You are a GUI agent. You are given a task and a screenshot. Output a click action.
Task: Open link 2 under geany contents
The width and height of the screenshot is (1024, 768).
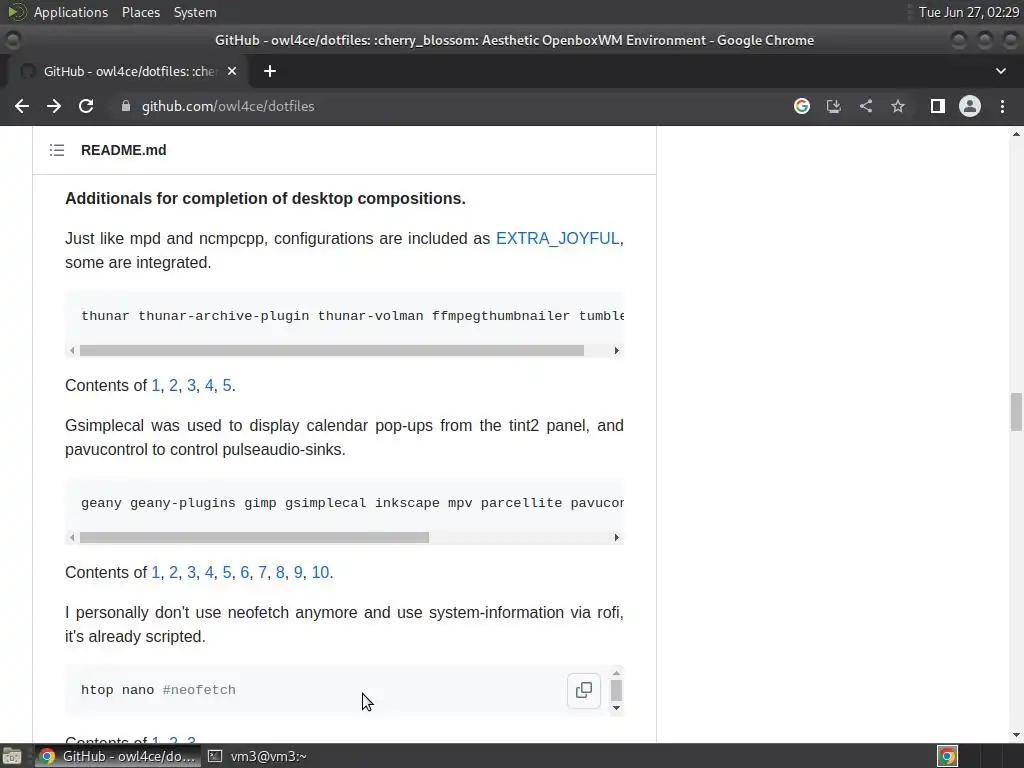(173, 572)
